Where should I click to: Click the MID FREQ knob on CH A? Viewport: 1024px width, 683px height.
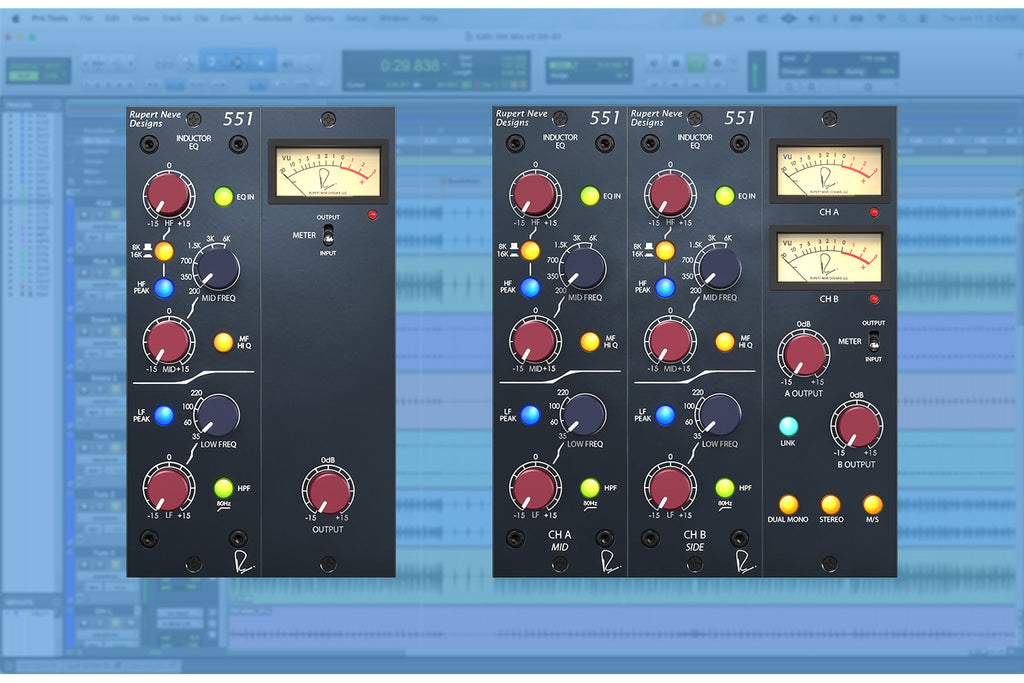click(584, 268)
